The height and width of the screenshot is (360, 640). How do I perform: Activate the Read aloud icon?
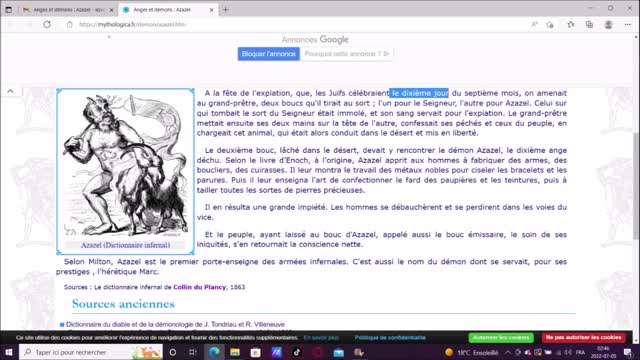[534, 24]
